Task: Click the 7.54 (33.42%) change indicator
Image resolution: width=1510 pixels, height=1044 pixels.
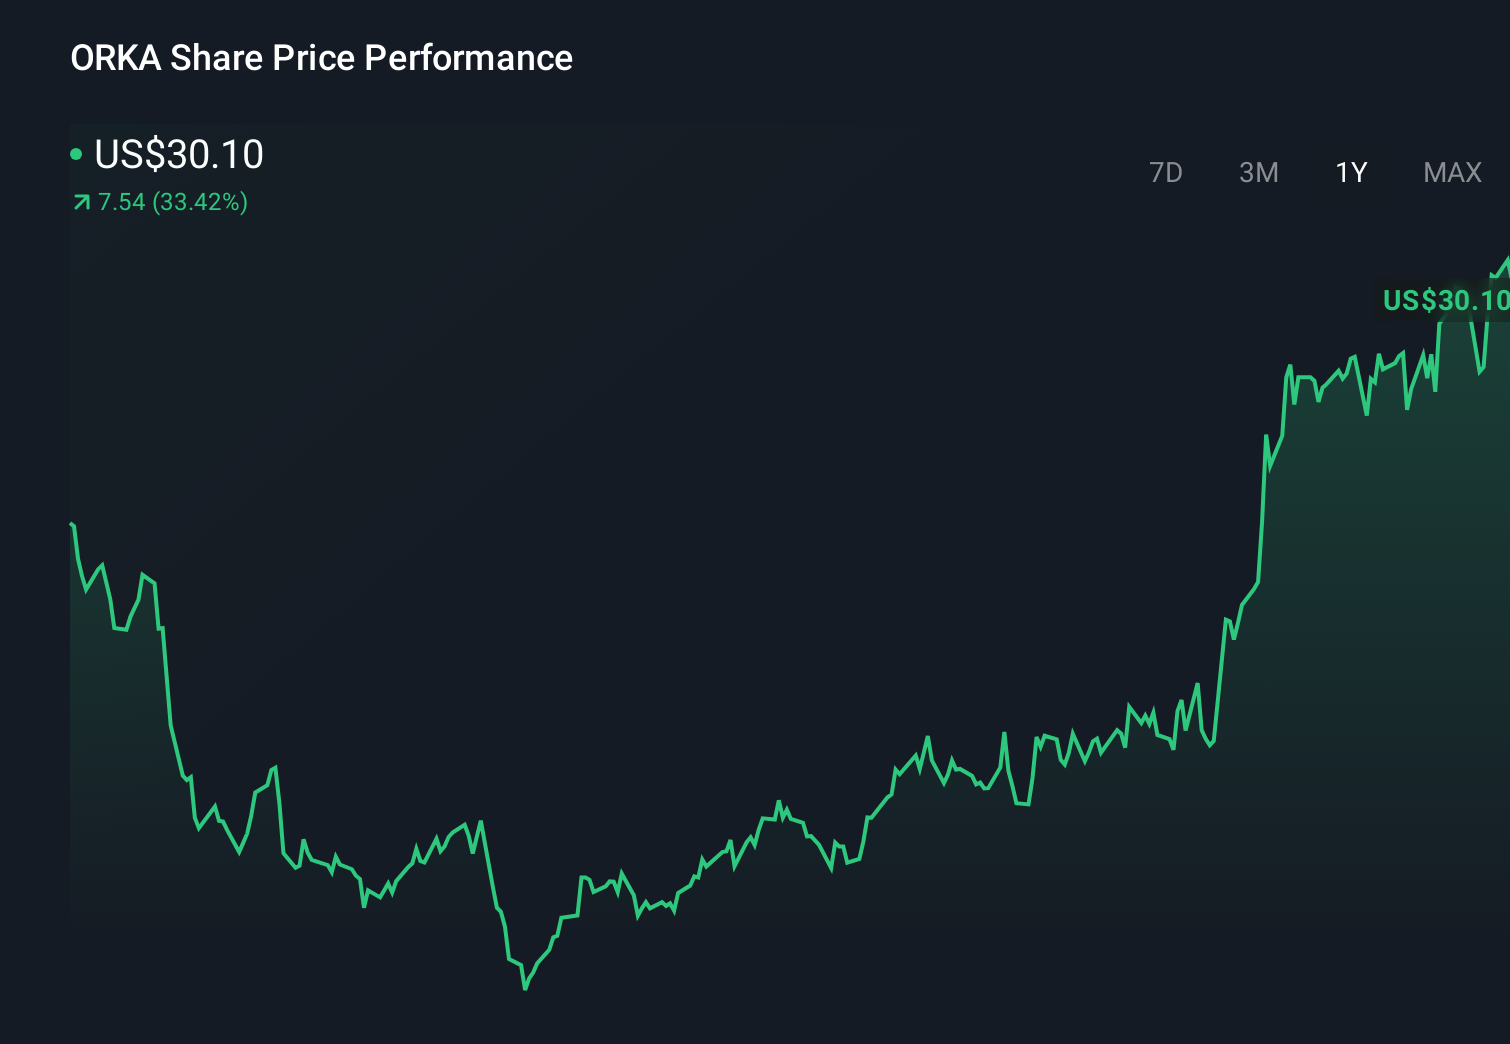Action: click(172, 202)
